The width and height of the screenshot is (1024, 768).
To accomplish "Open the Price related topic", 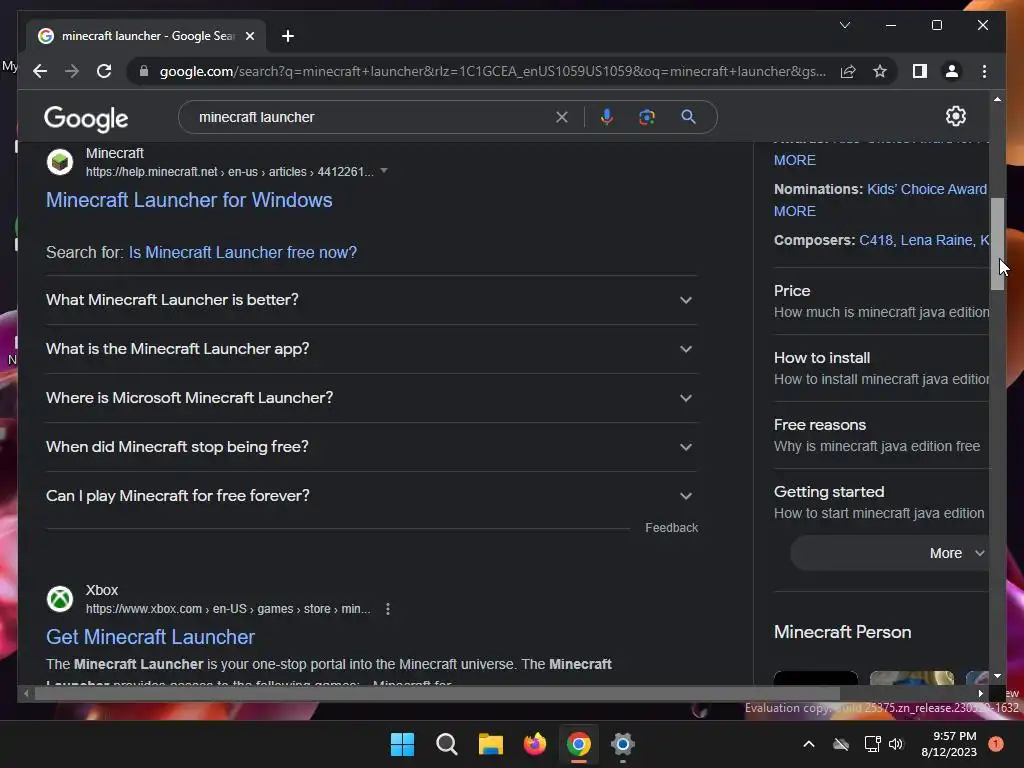I will point(881,301).
